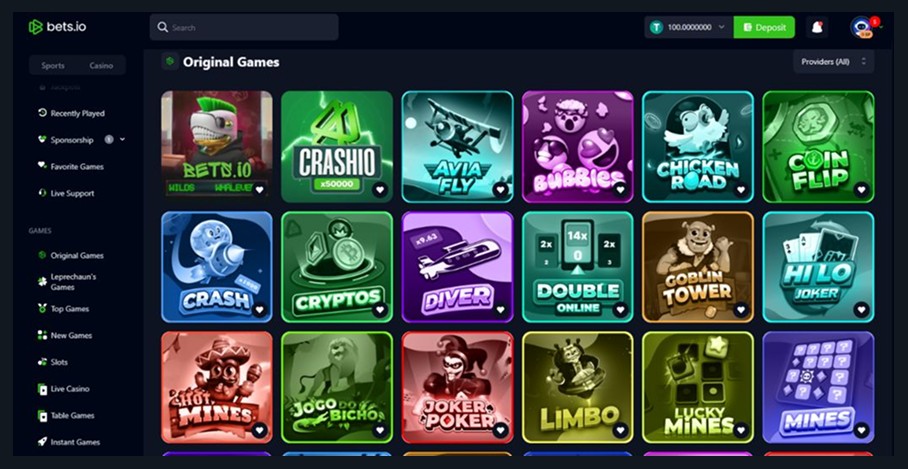Click the green Deposit button
908x469 pixels.
pos(764,27)
